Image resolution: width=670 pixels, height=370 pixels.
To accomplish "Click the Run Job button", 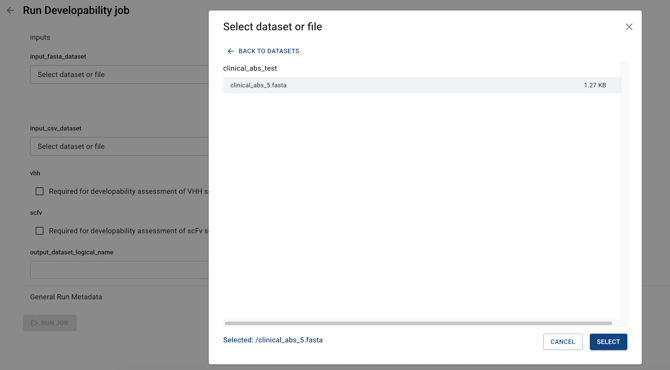I will click(50, 323).
